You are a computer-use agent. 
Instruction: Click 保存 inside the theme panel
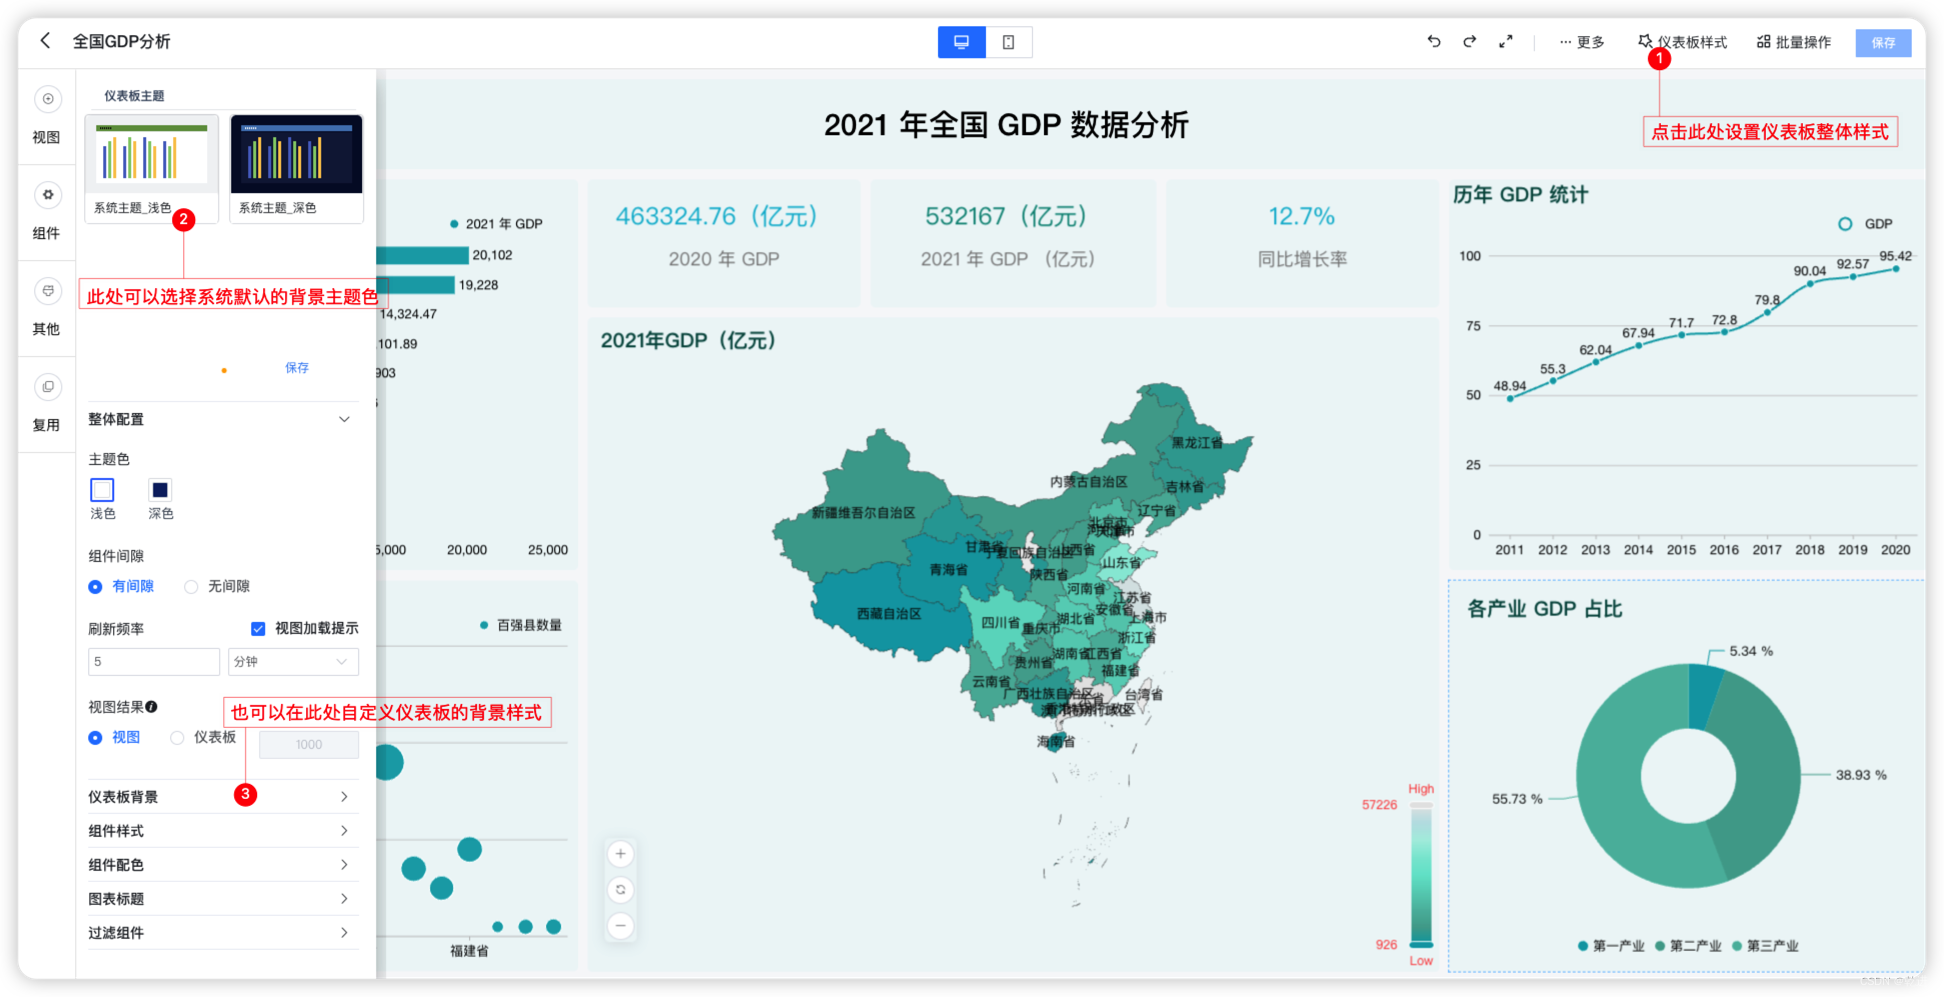click(x=297, y=367)
